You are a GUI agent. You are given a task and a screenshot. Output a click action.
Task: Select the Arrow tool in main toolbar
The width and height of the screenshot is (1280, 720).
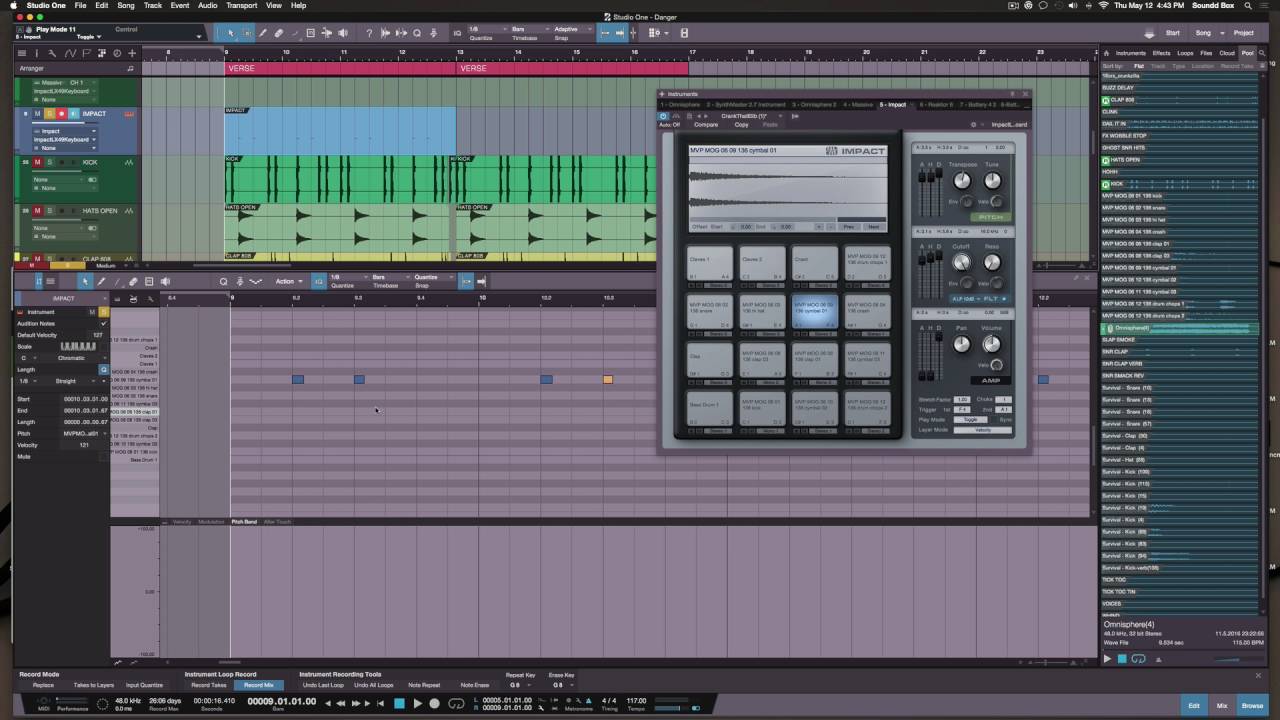click(x=231, y=33)
